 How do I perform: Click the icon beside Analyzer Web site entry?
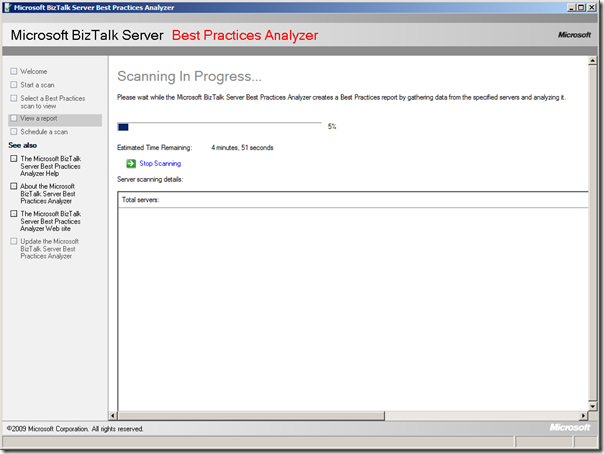coord(14,214)
